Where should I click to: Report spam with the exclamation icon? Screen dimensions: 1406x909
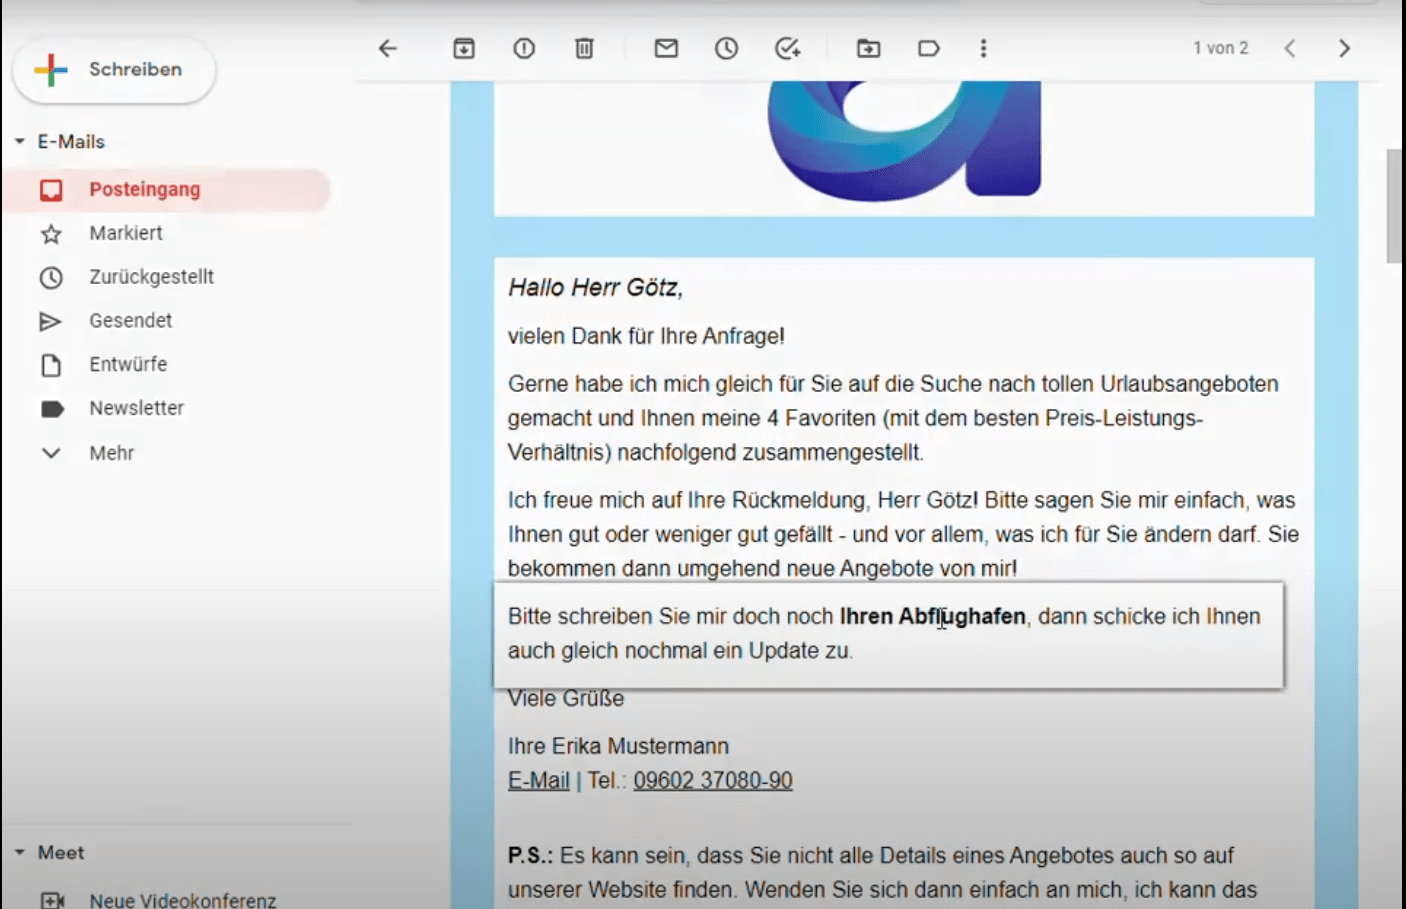(x=524, y=48)
